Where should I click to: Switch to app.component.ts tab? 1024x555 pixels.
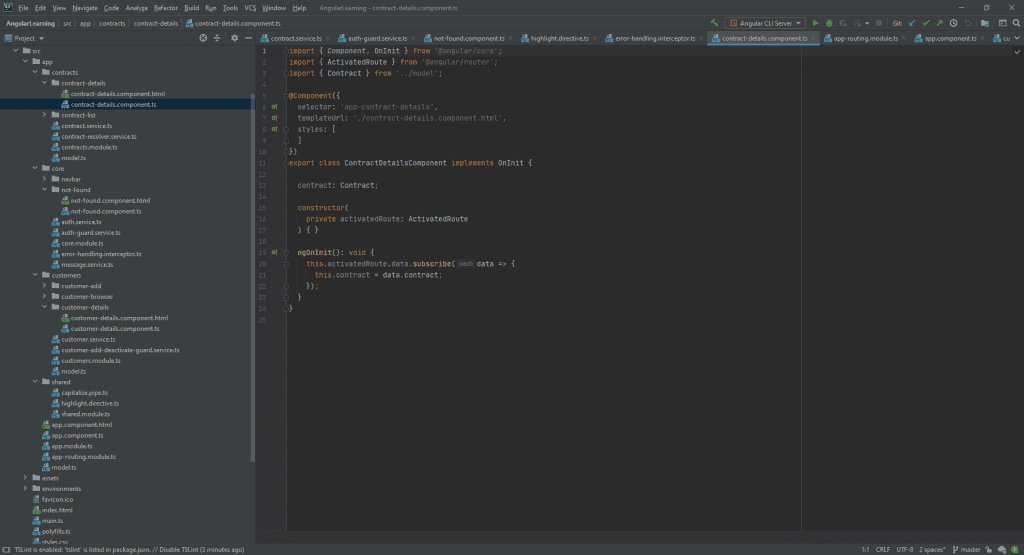950,39
